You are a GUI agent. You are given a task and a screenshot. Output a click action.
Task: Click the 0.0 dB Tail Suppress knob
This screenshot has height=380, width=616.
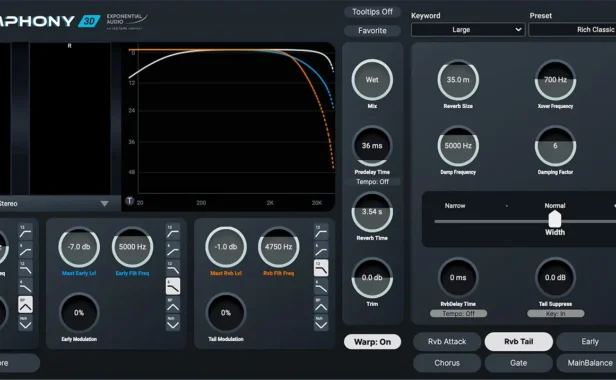[556, 278]
